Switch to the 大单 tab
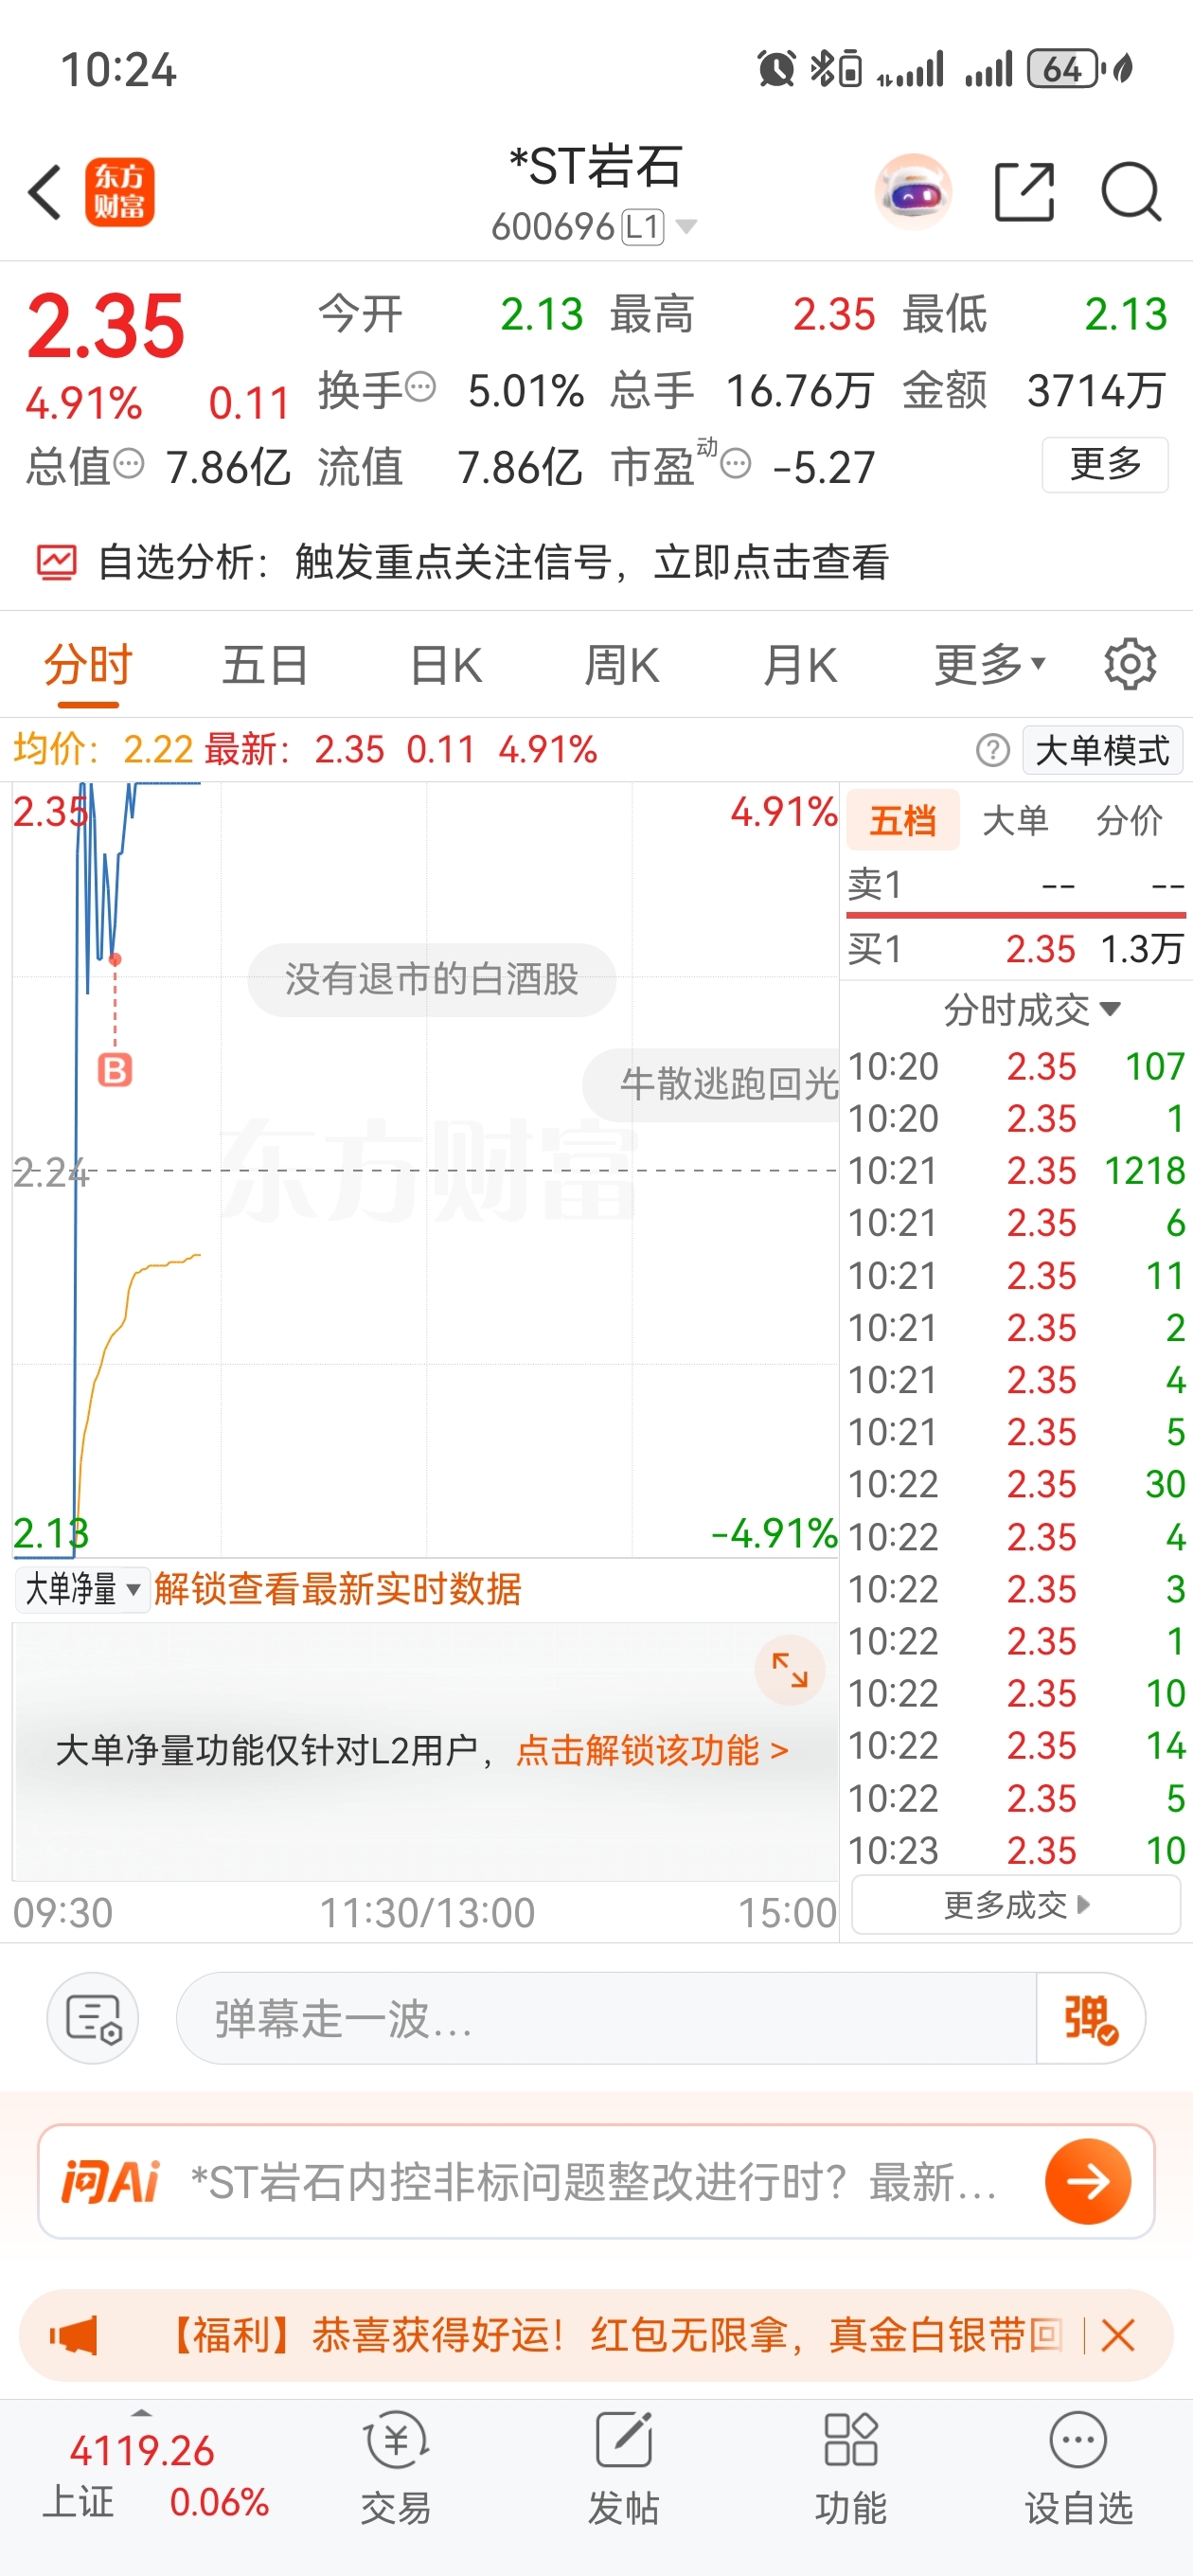This screenshot has height=2576, width=1193. (x=1016, y=820)
